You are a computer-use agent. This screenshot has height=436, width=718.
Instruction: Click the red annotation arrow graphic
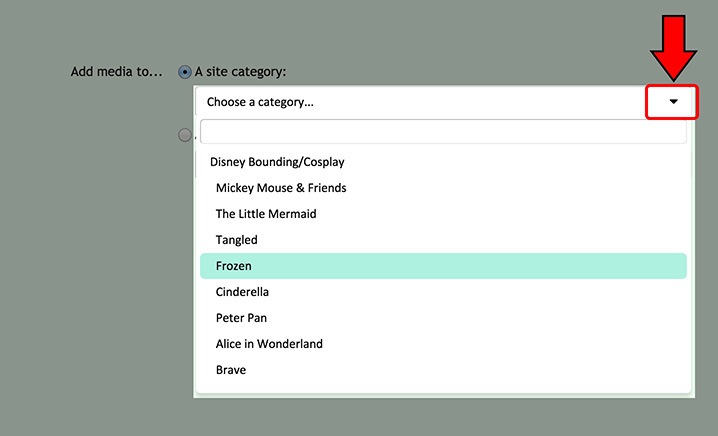673,48
